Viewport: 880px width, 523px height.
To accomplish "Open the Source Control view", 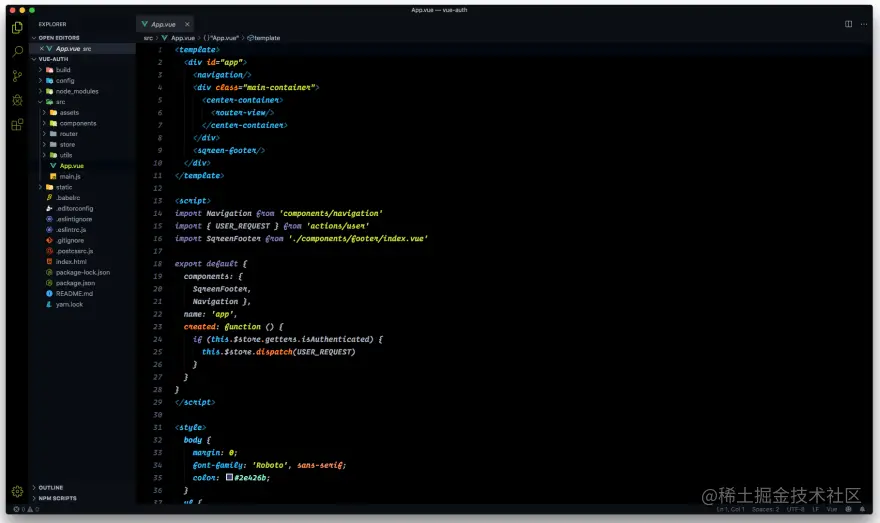I will click(x=17, y=76).
